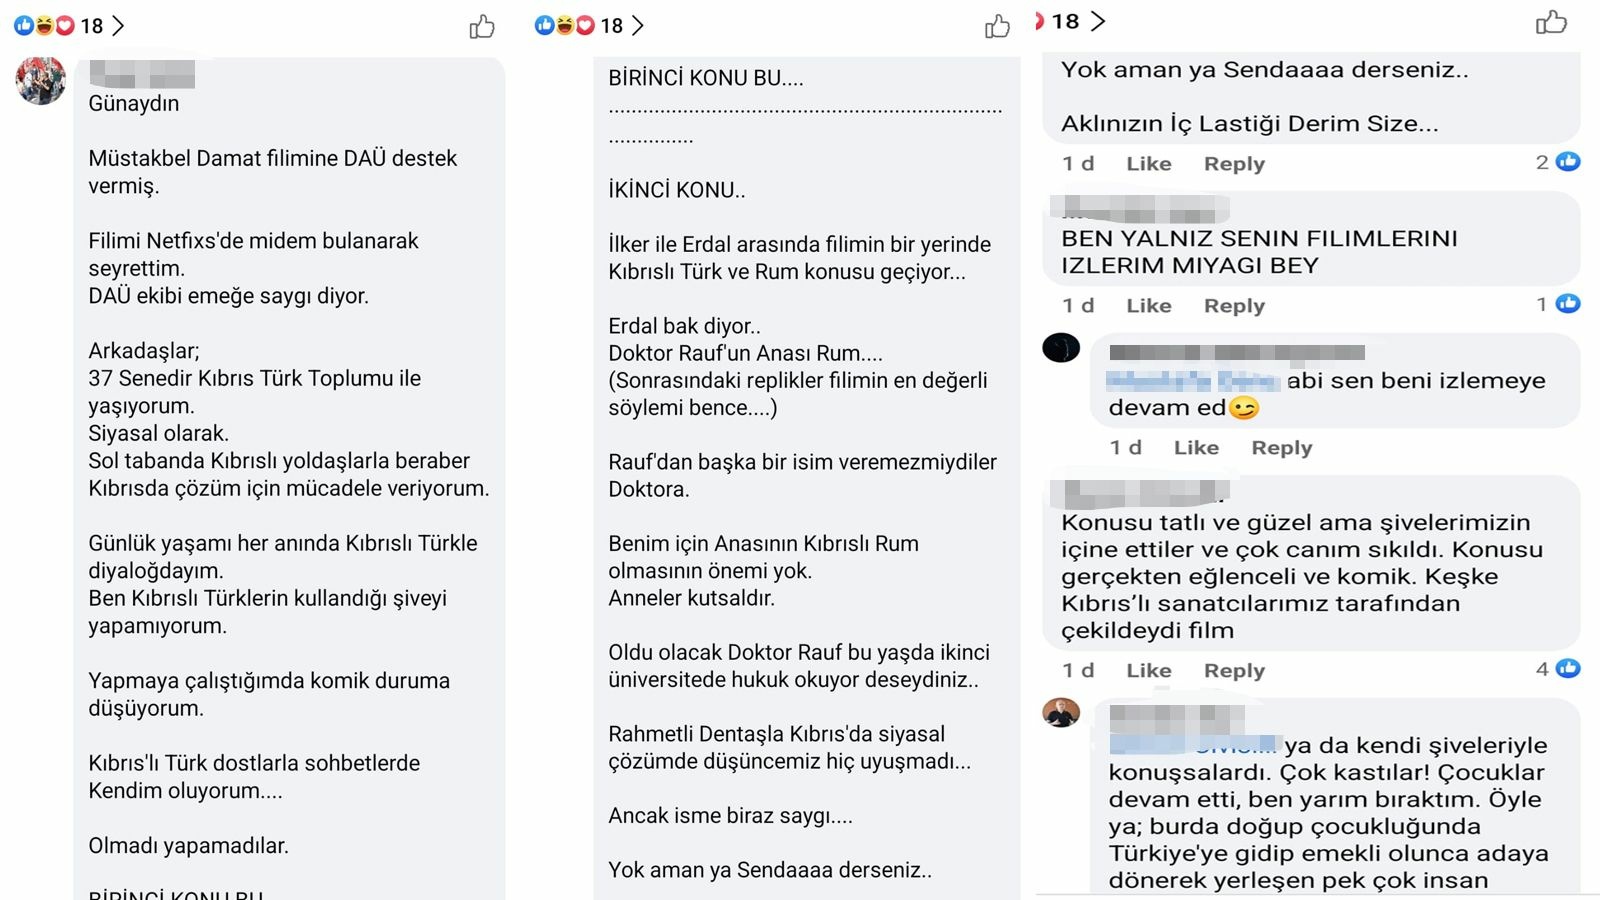Expand reactions chevron next to 18 on middle post
Viewport: 1600px width, 900px height.
pos(638,26)
